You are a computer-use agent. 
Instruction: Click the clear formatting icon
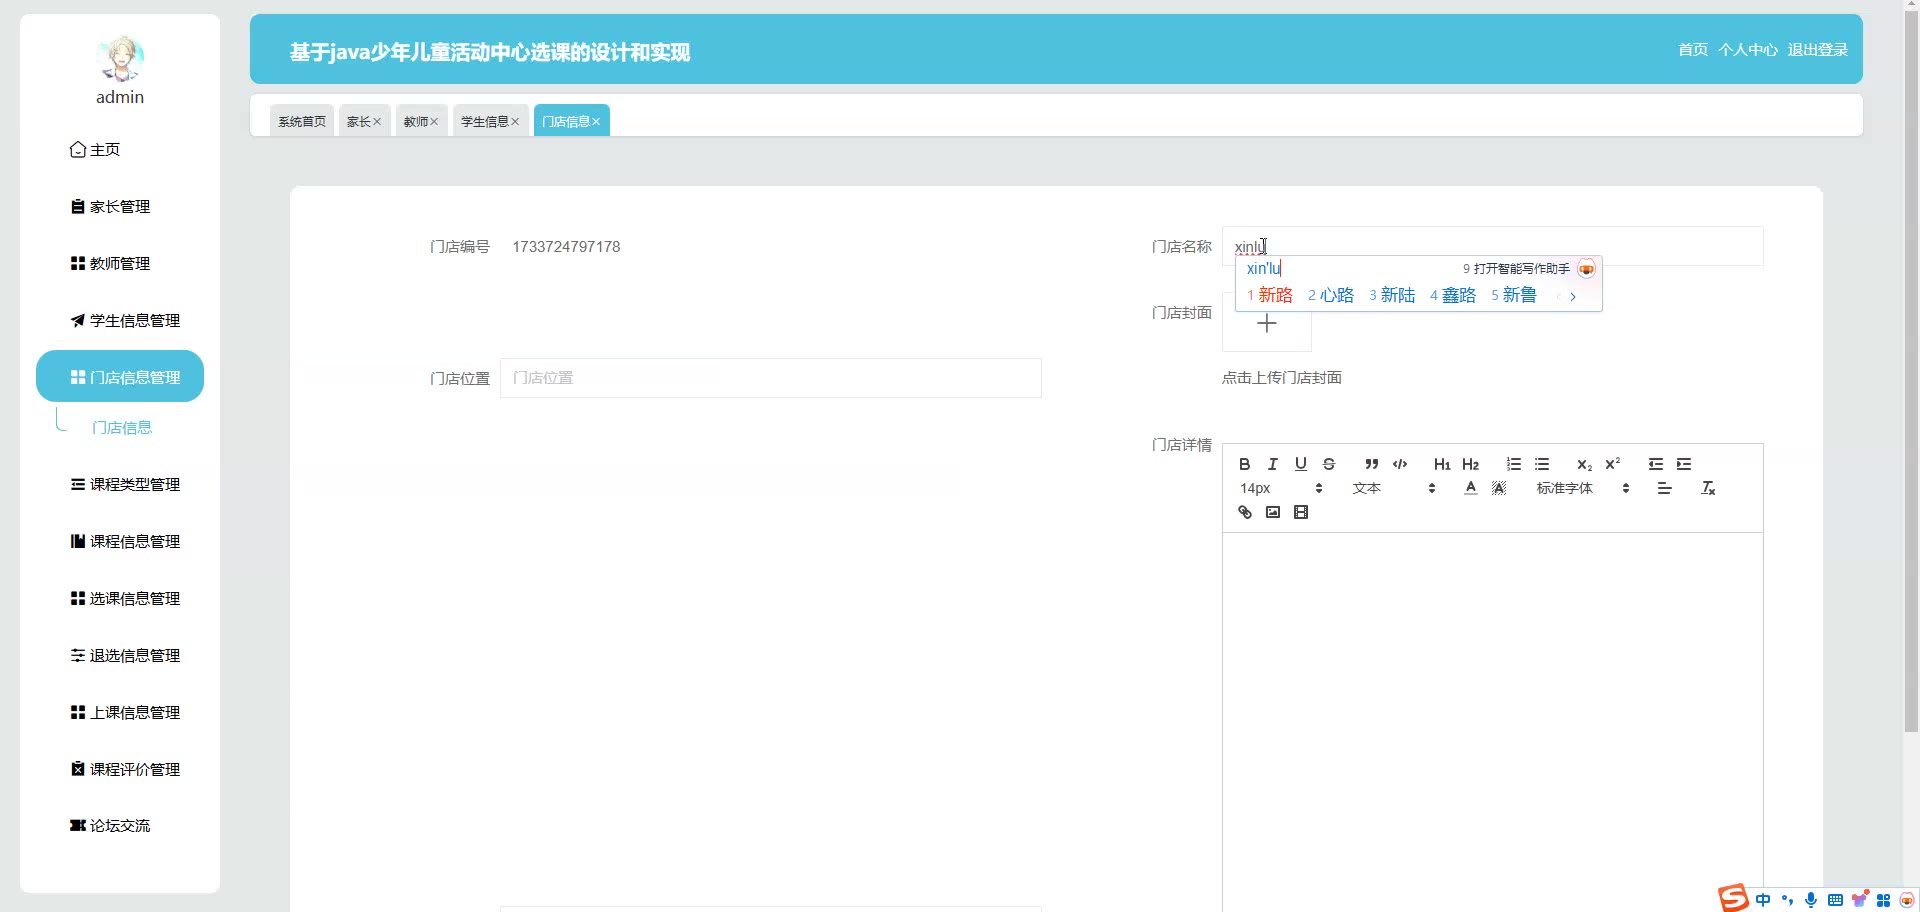tap(1708, 488)
